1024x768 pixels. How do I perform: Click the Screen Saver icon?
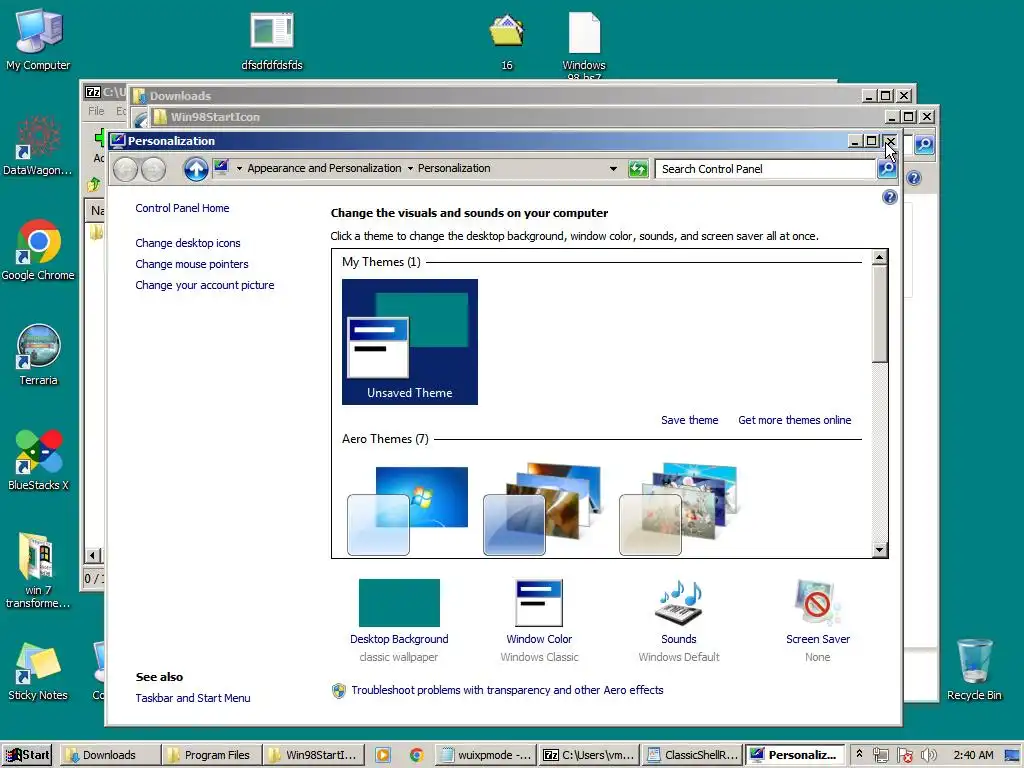[x=818, y=603]
